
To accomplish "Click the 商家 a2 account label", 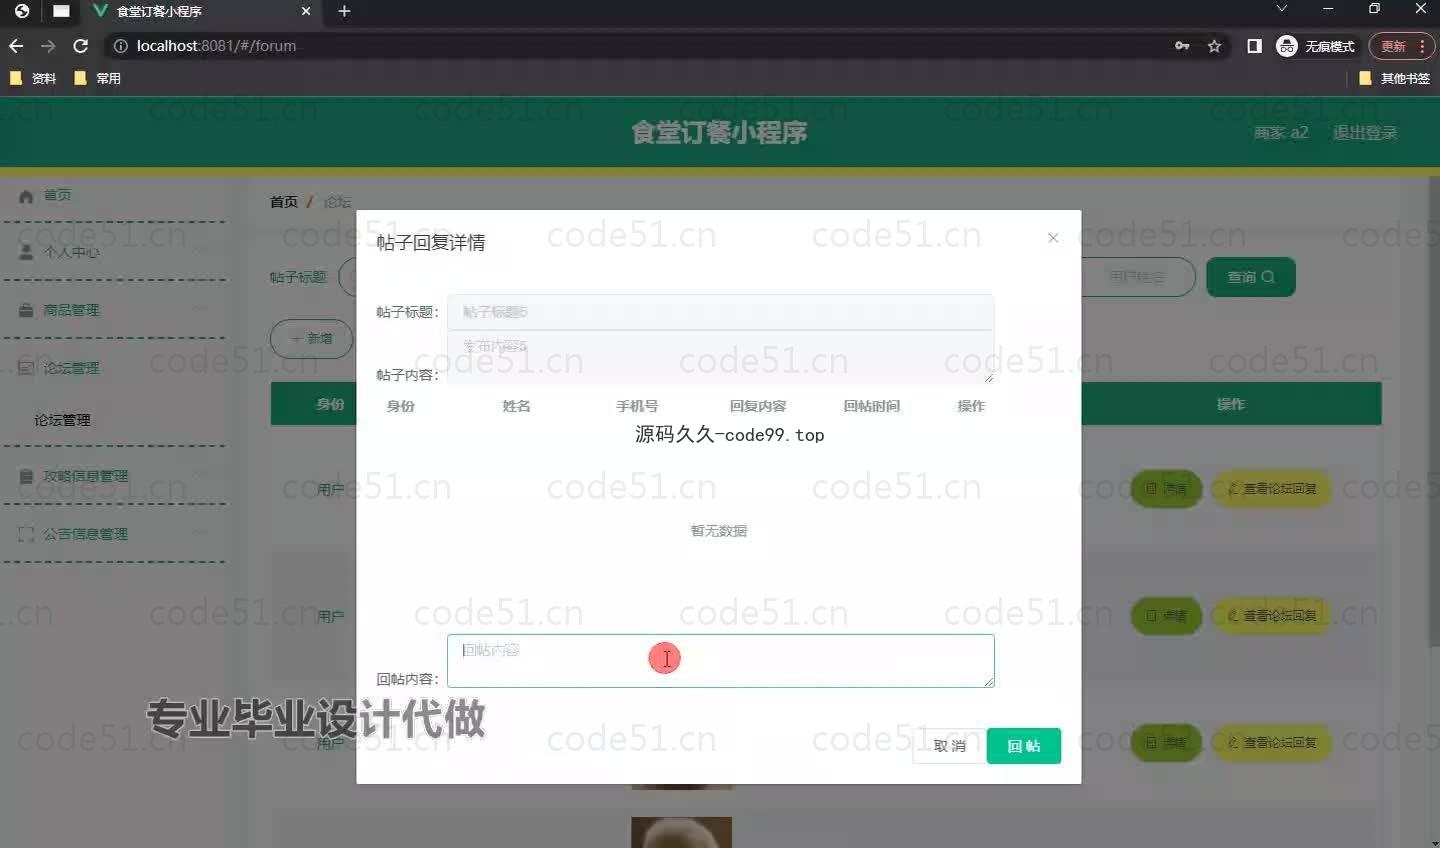I will pos(1281,133).
